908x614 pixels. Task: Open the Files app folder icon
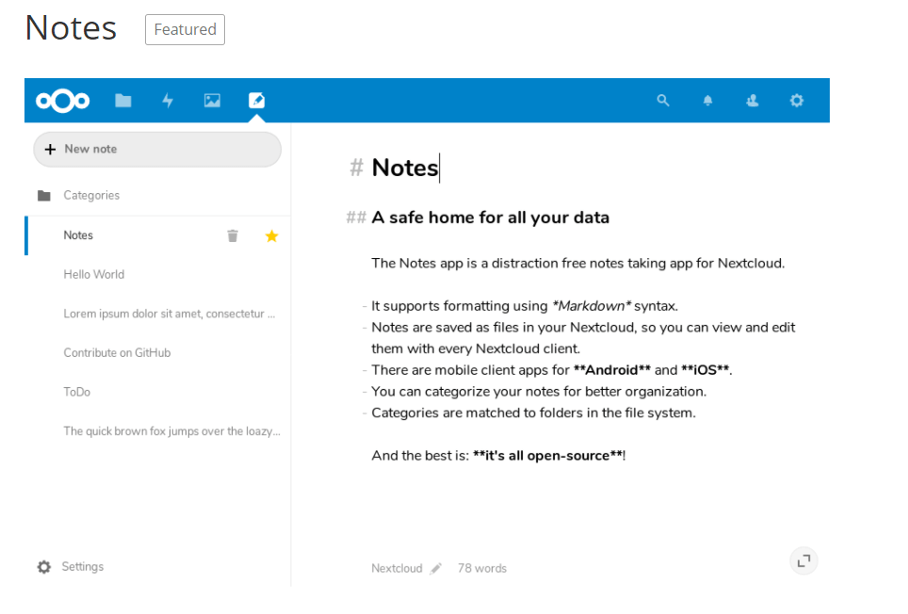pos(123,101)
